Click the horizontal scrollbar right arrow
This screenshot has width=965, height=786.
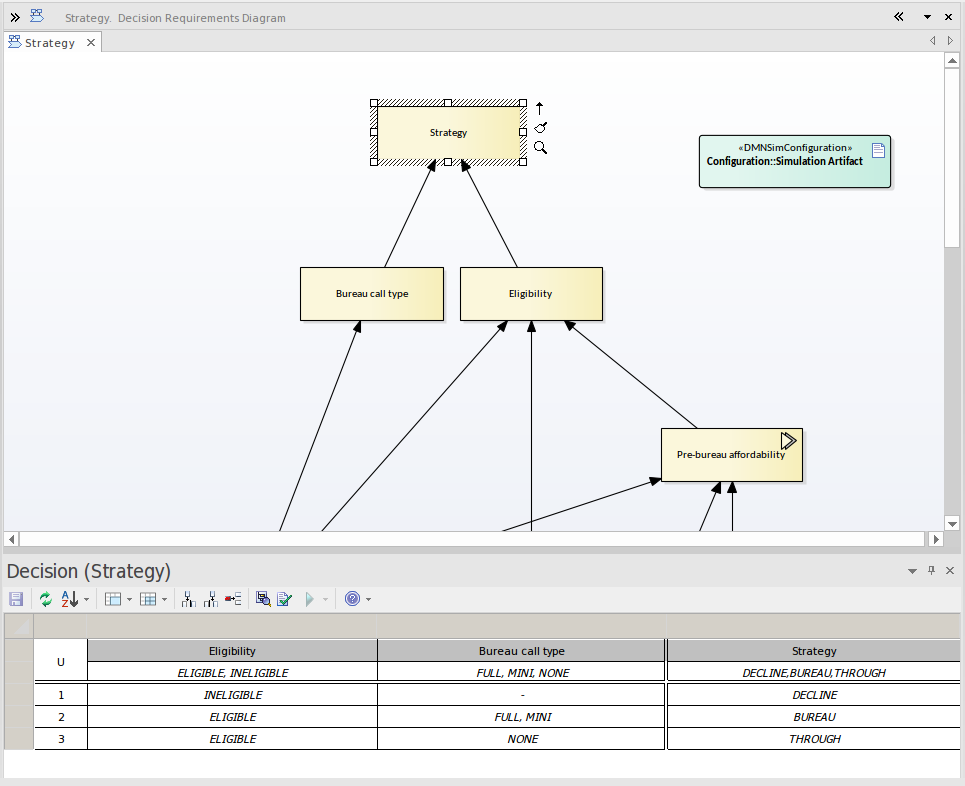(936, 539)
